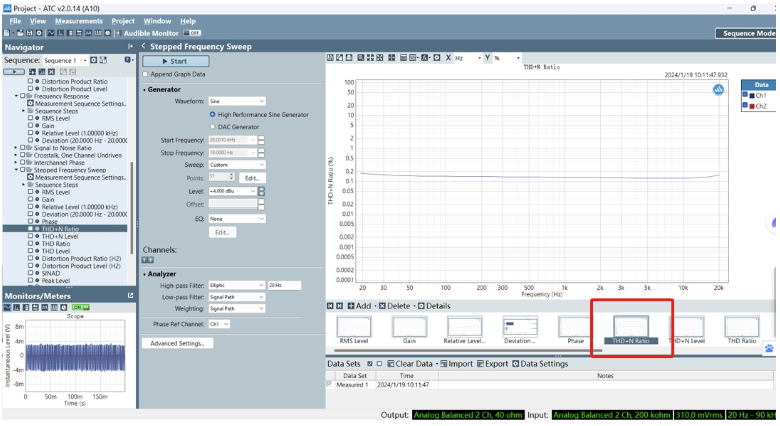Open the Project menu
This screenshot has width=780, height=426.
coord(123,20)
